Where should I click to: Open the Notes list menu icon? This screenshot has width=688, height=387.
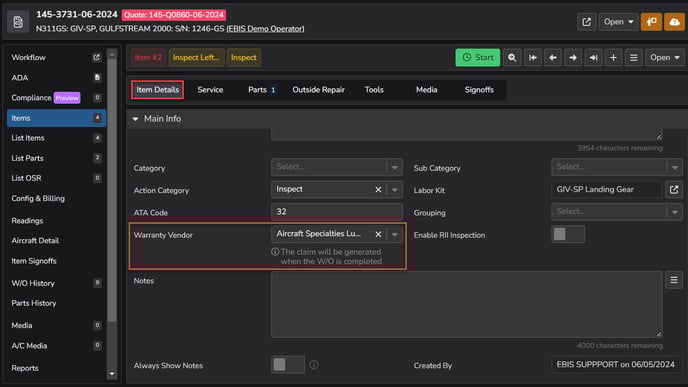pyautogui.click(x=674, y=280)
